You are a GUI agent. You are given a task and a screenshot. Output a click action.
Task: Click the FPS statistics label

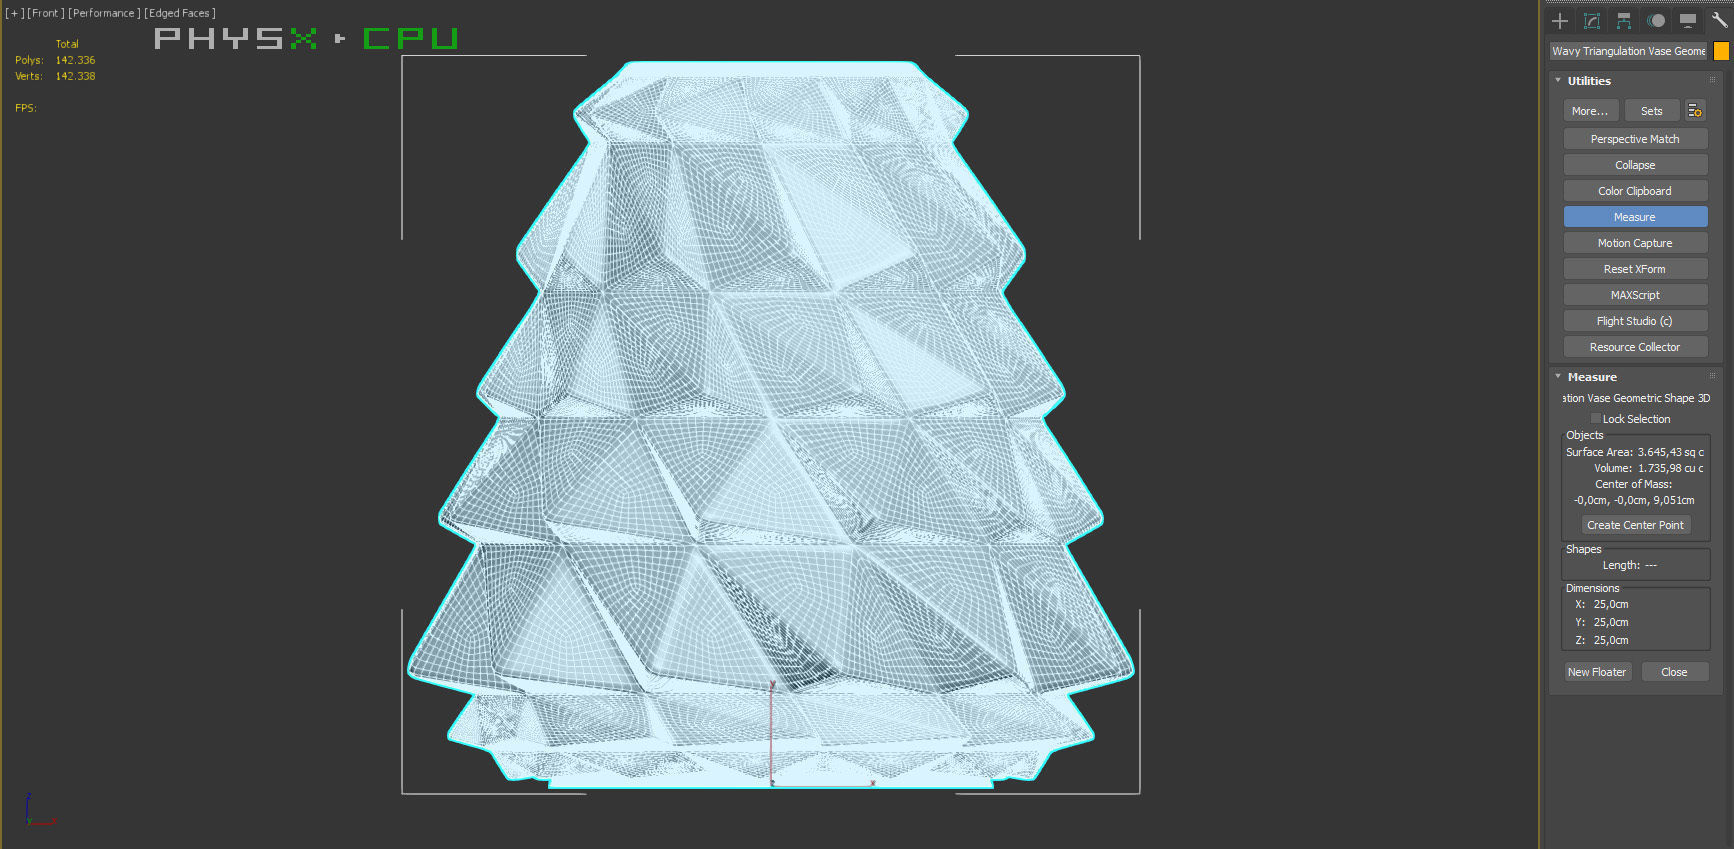(26, 108)
